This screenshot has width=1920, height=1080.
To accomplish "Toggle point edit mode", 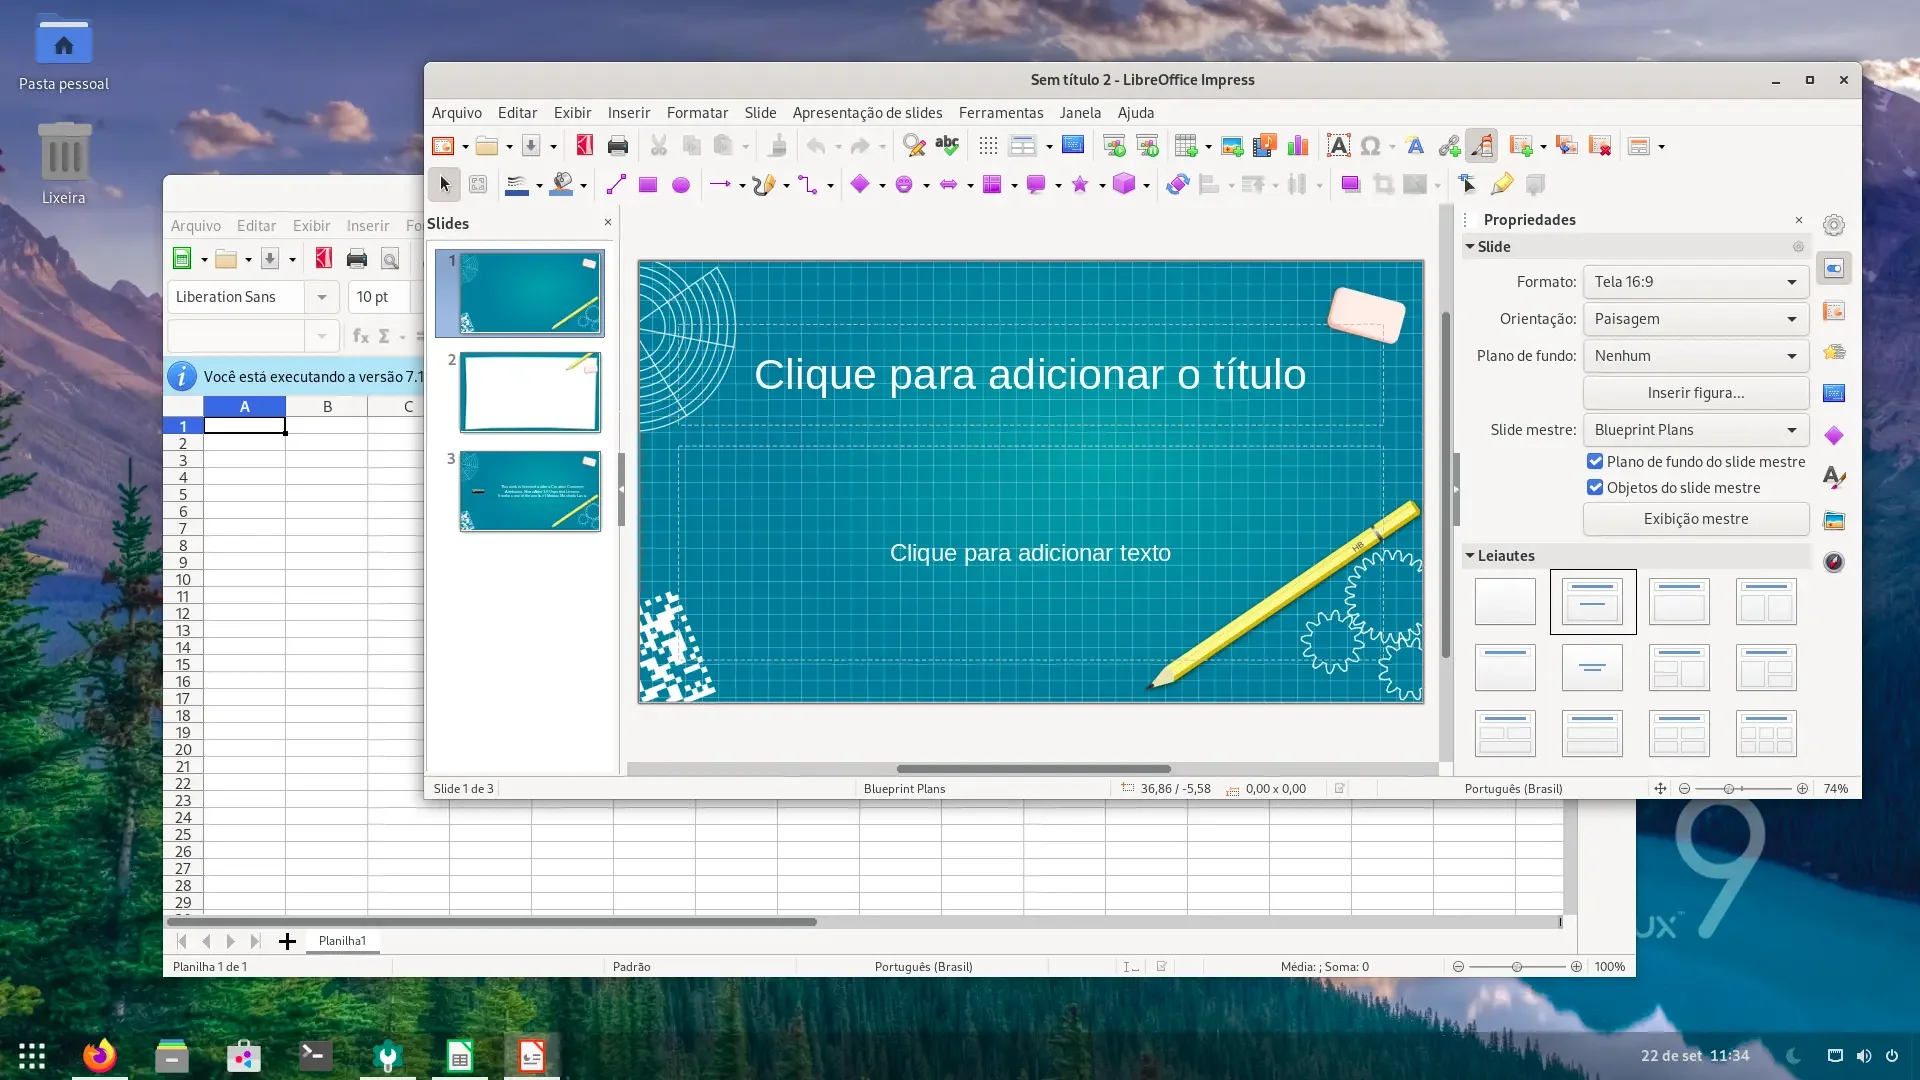I will [x=1467, y=184].
